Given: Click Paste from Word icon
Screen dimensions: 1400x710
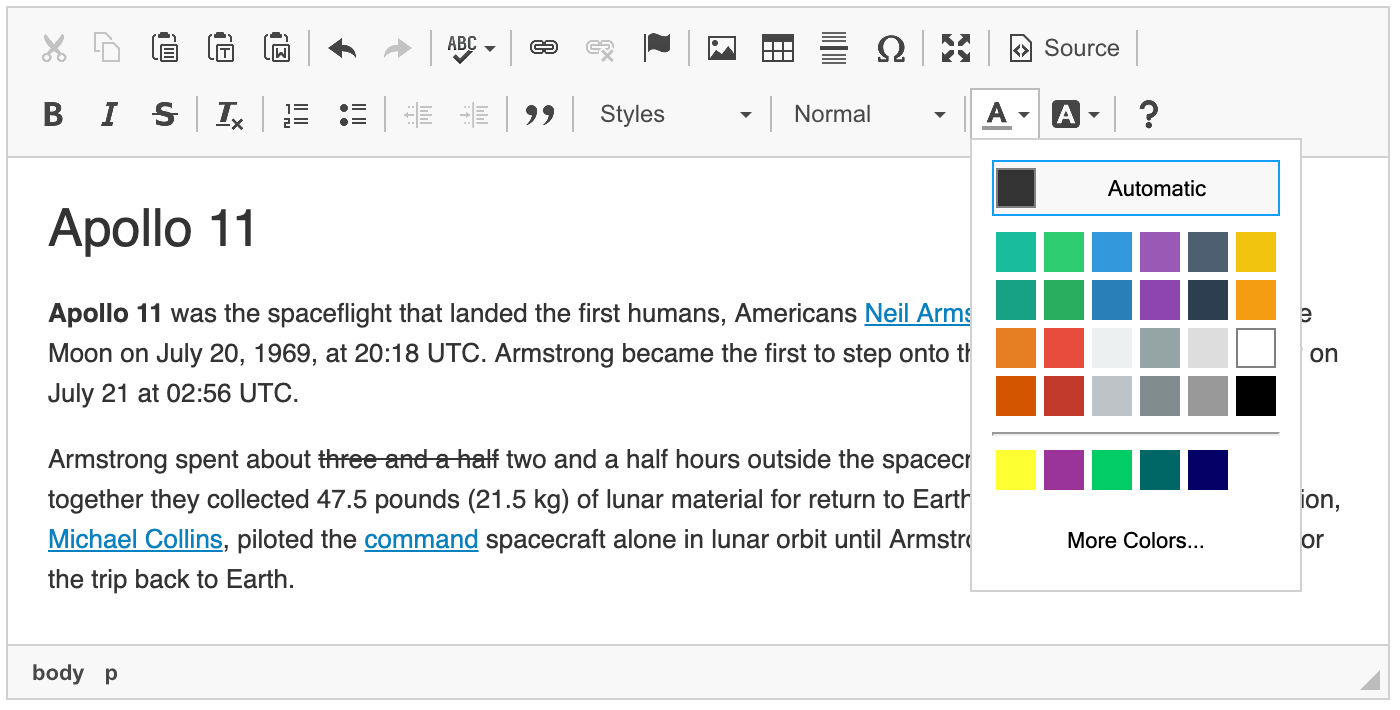Looking at the screenshot, I should (277, 48).
